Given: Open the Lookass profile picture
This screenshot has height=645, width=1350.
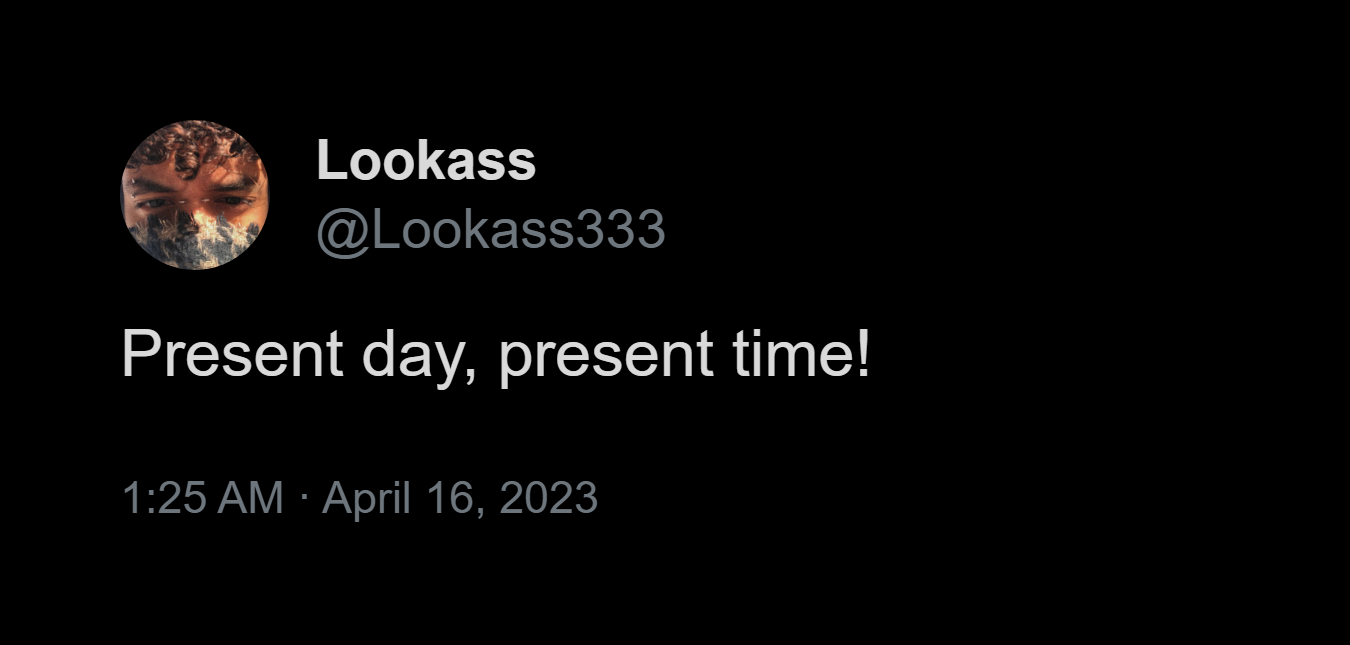Looking at the screenshot, I should [195, 195].
